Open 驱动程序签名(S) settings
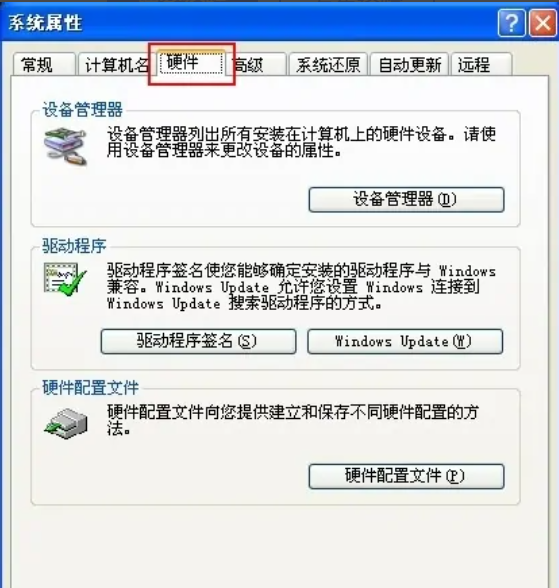 [198, 341]
